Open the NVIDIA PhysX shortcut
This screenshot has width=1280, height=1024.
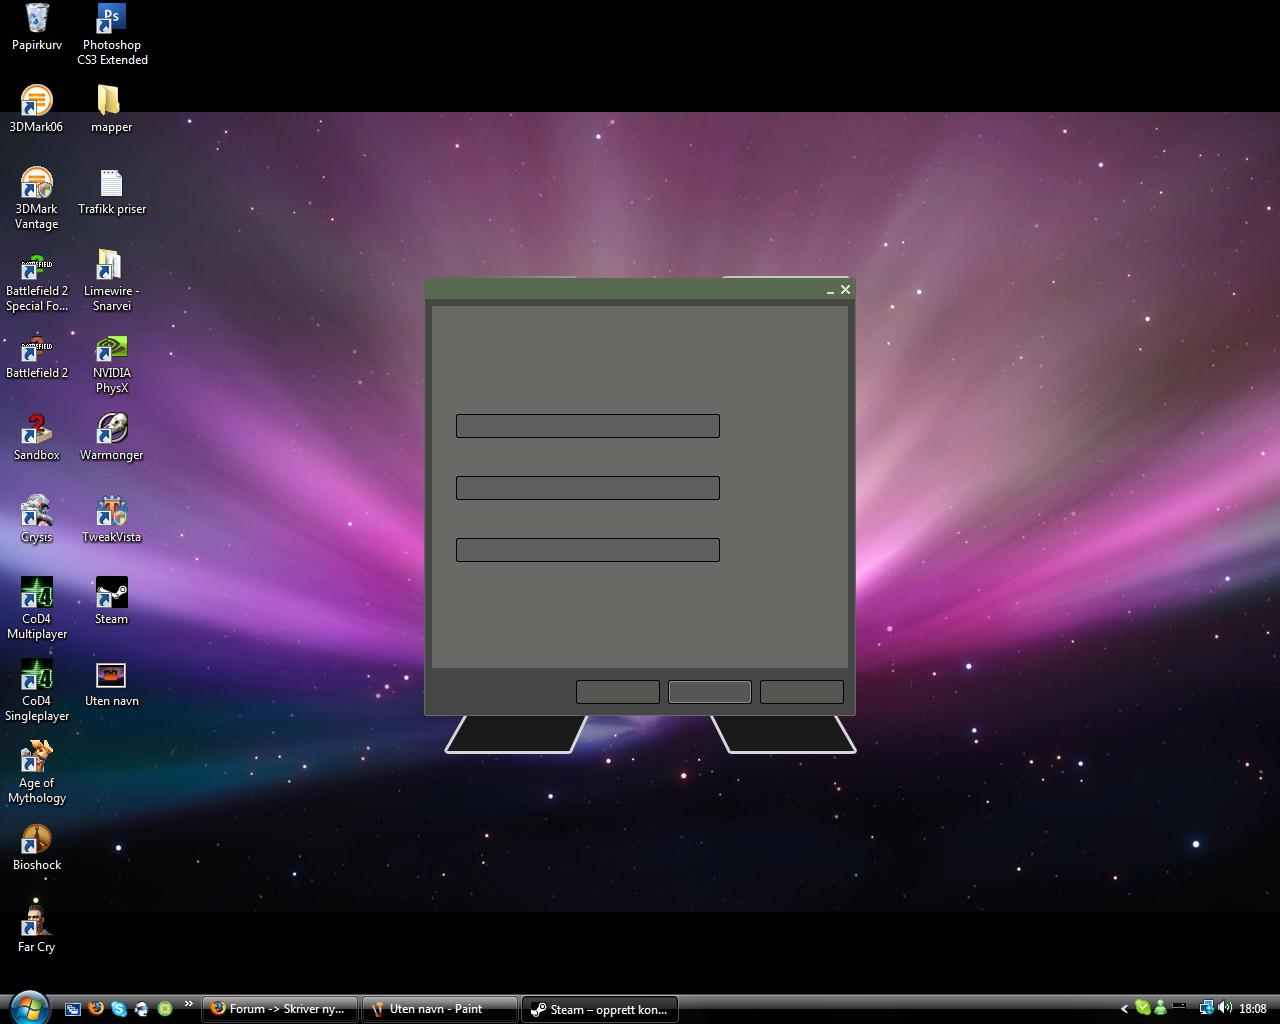(112, 363)
